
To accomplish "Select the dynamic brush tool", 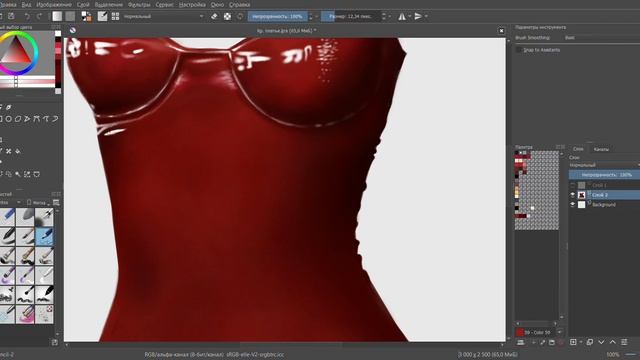I will click(x=55, y=119).
